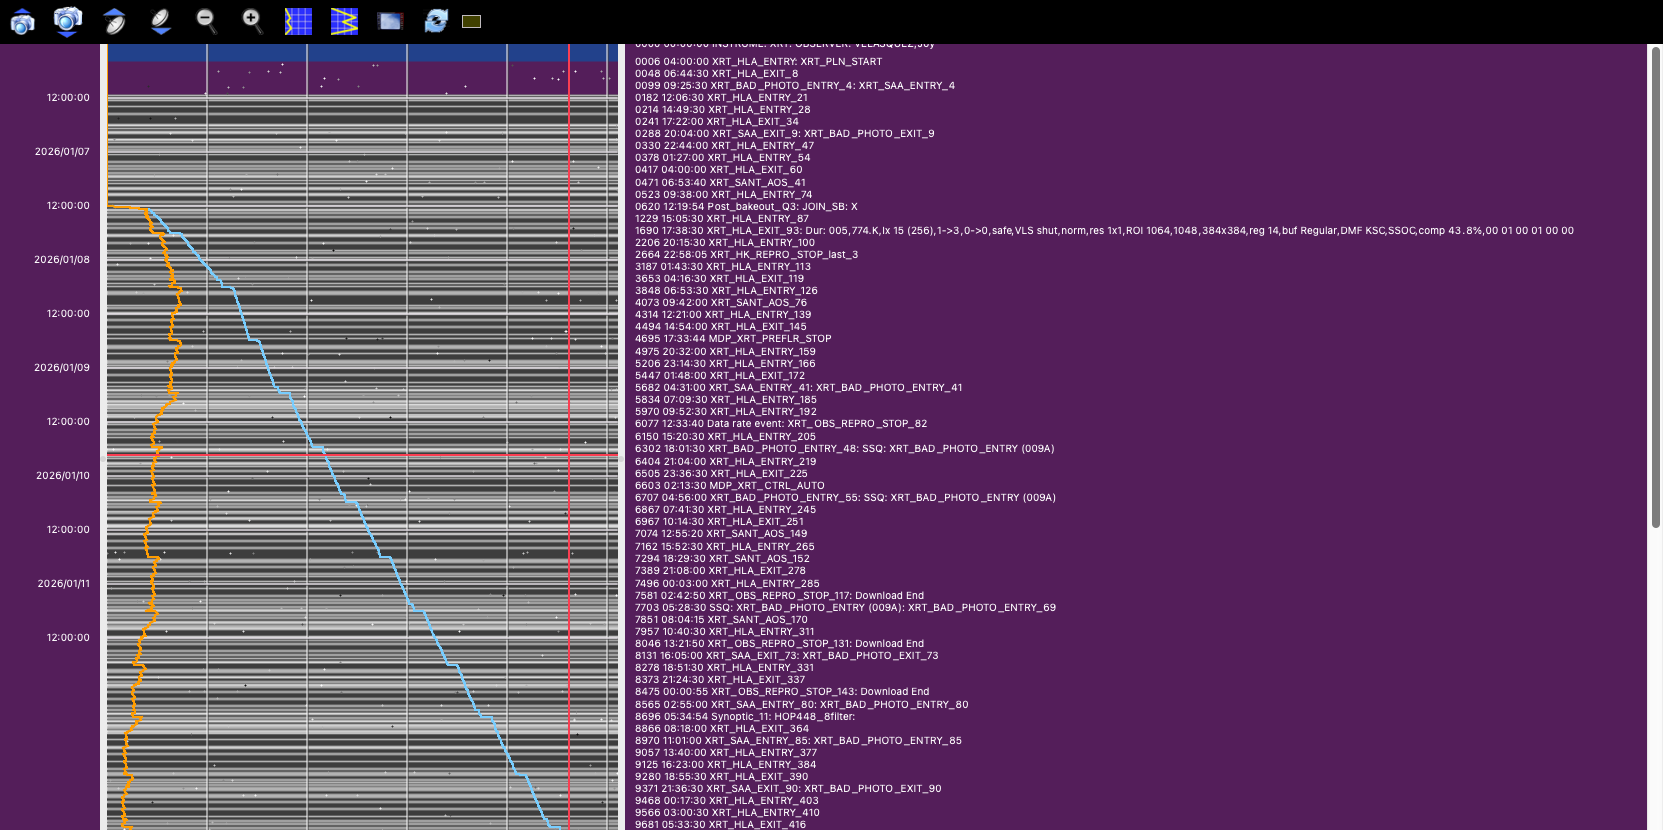Viewport: 1663px width, 830px height.
Task: Select the Post_bakeout_Q3 JOIN_SB entry
Action: pos(746,207)
